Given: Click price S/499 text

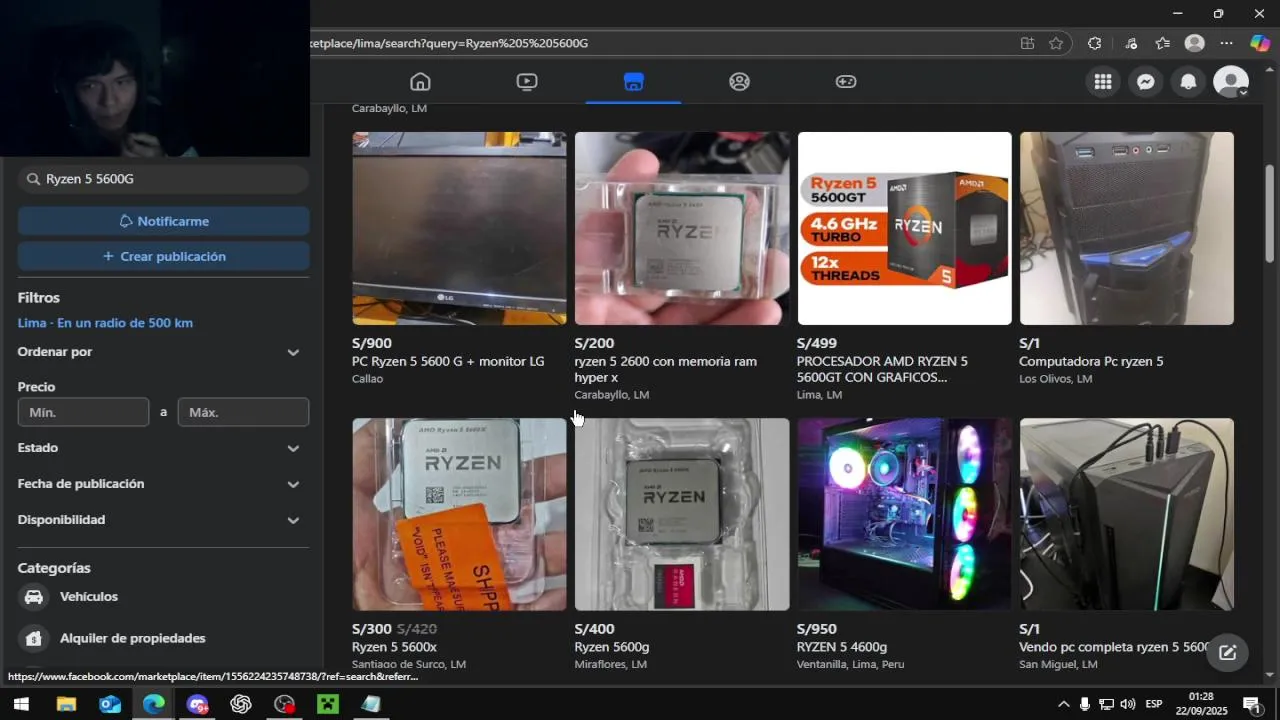Looking at the screenshot, I should pyautogui.click(x=817, y=343).
